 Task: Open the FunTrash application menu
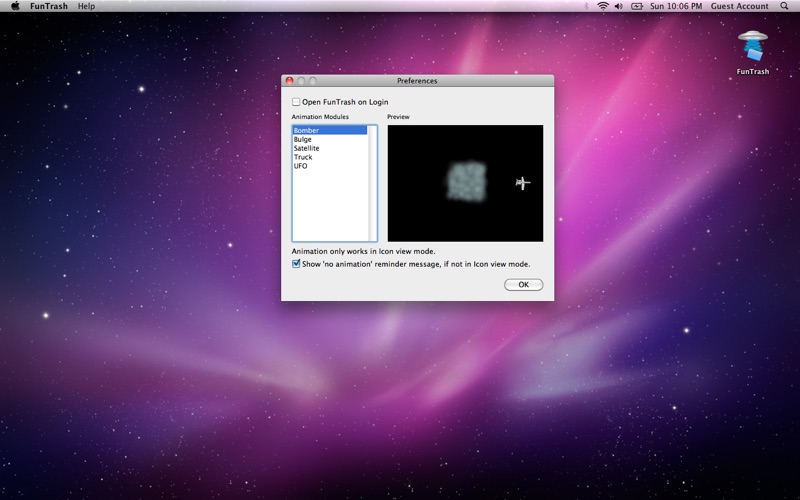[48, 6]
